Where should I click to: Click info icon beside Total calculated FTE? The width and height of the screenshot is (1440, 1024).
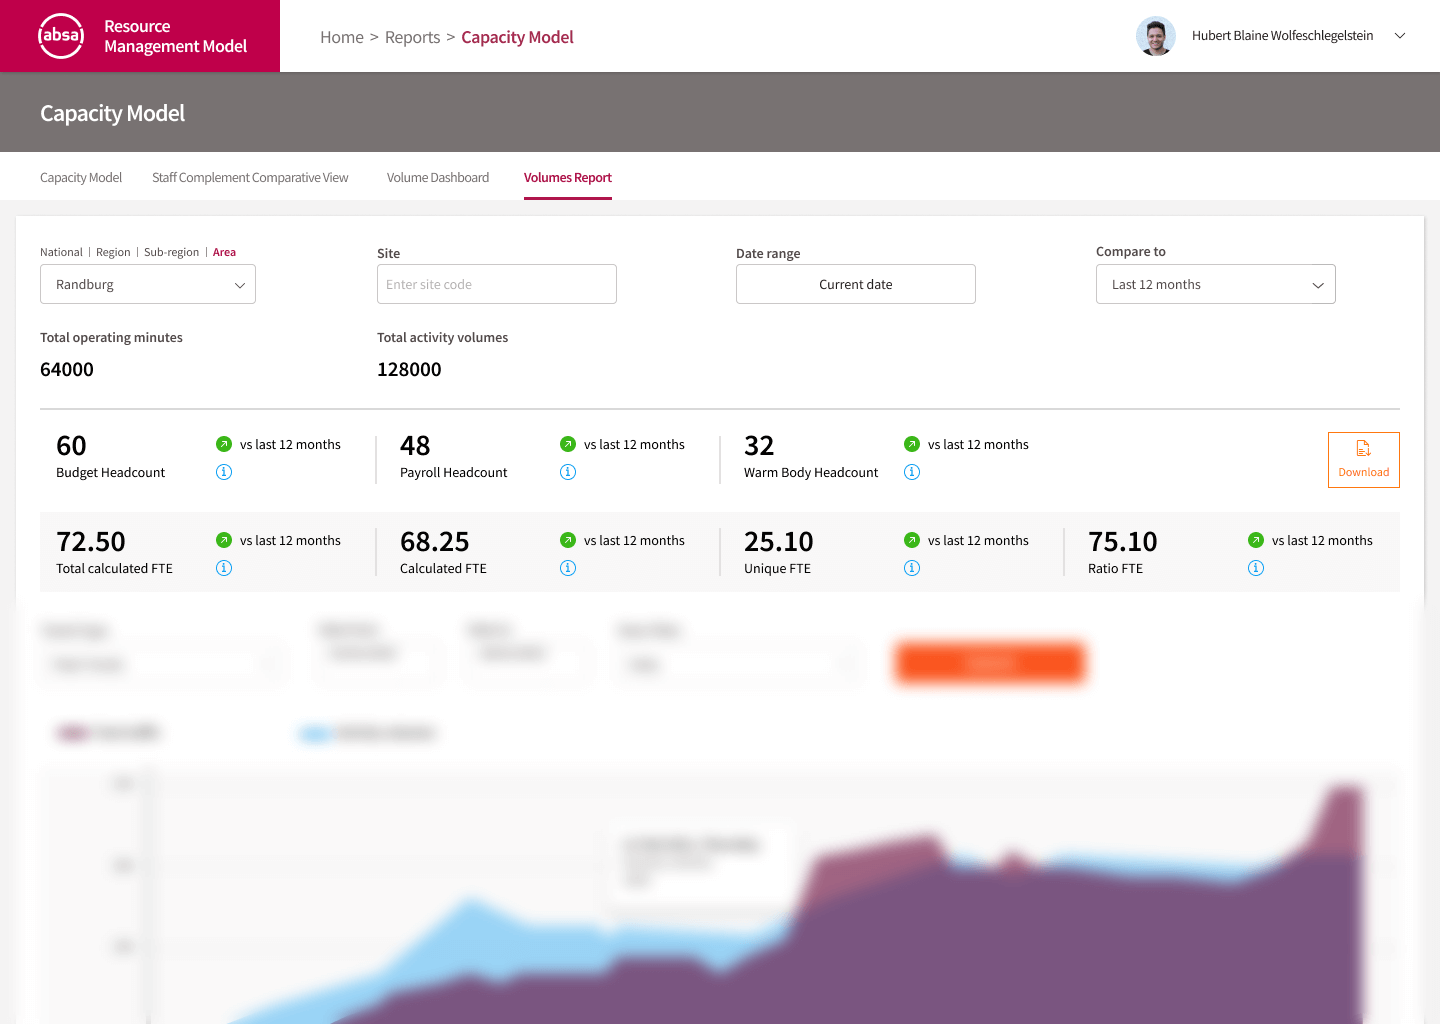[x=224, y=568]
